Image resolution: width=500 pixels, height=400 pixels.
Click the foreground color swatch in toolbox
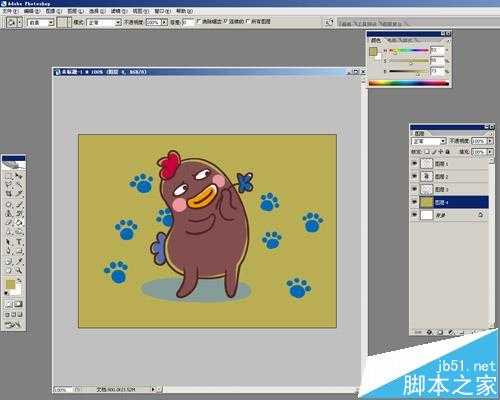[x=10, y=285]
